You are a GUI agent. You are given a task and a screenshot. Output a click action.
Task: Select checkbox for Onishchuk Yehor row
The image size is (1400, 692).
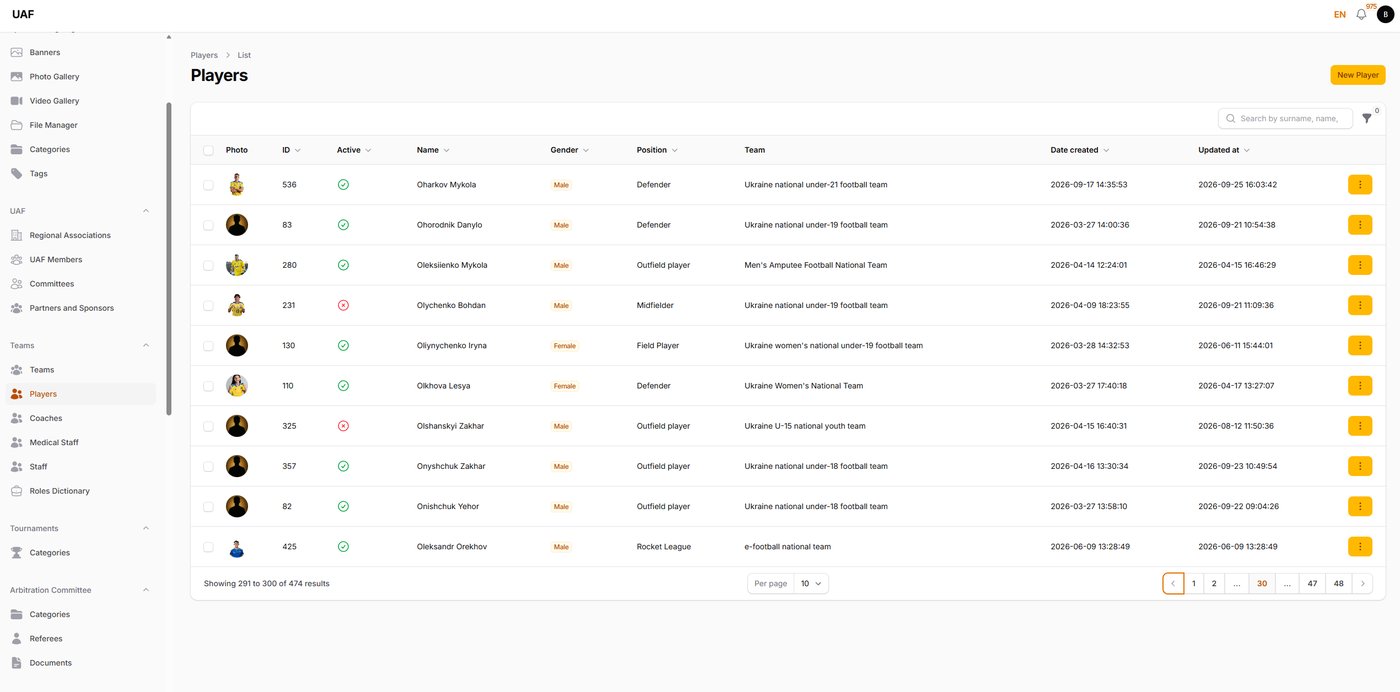208,506
